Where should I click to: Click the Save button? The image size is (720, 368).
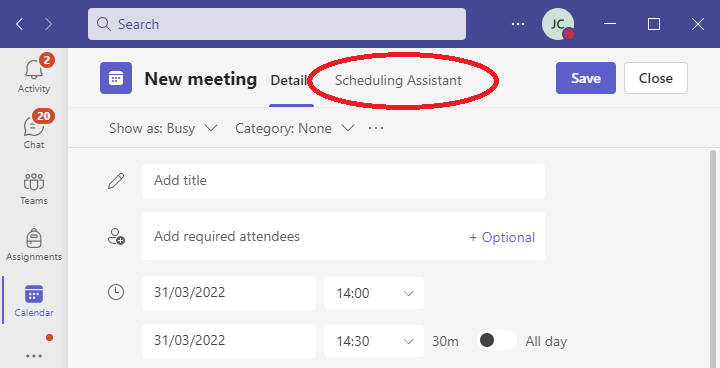click(585, 78)
